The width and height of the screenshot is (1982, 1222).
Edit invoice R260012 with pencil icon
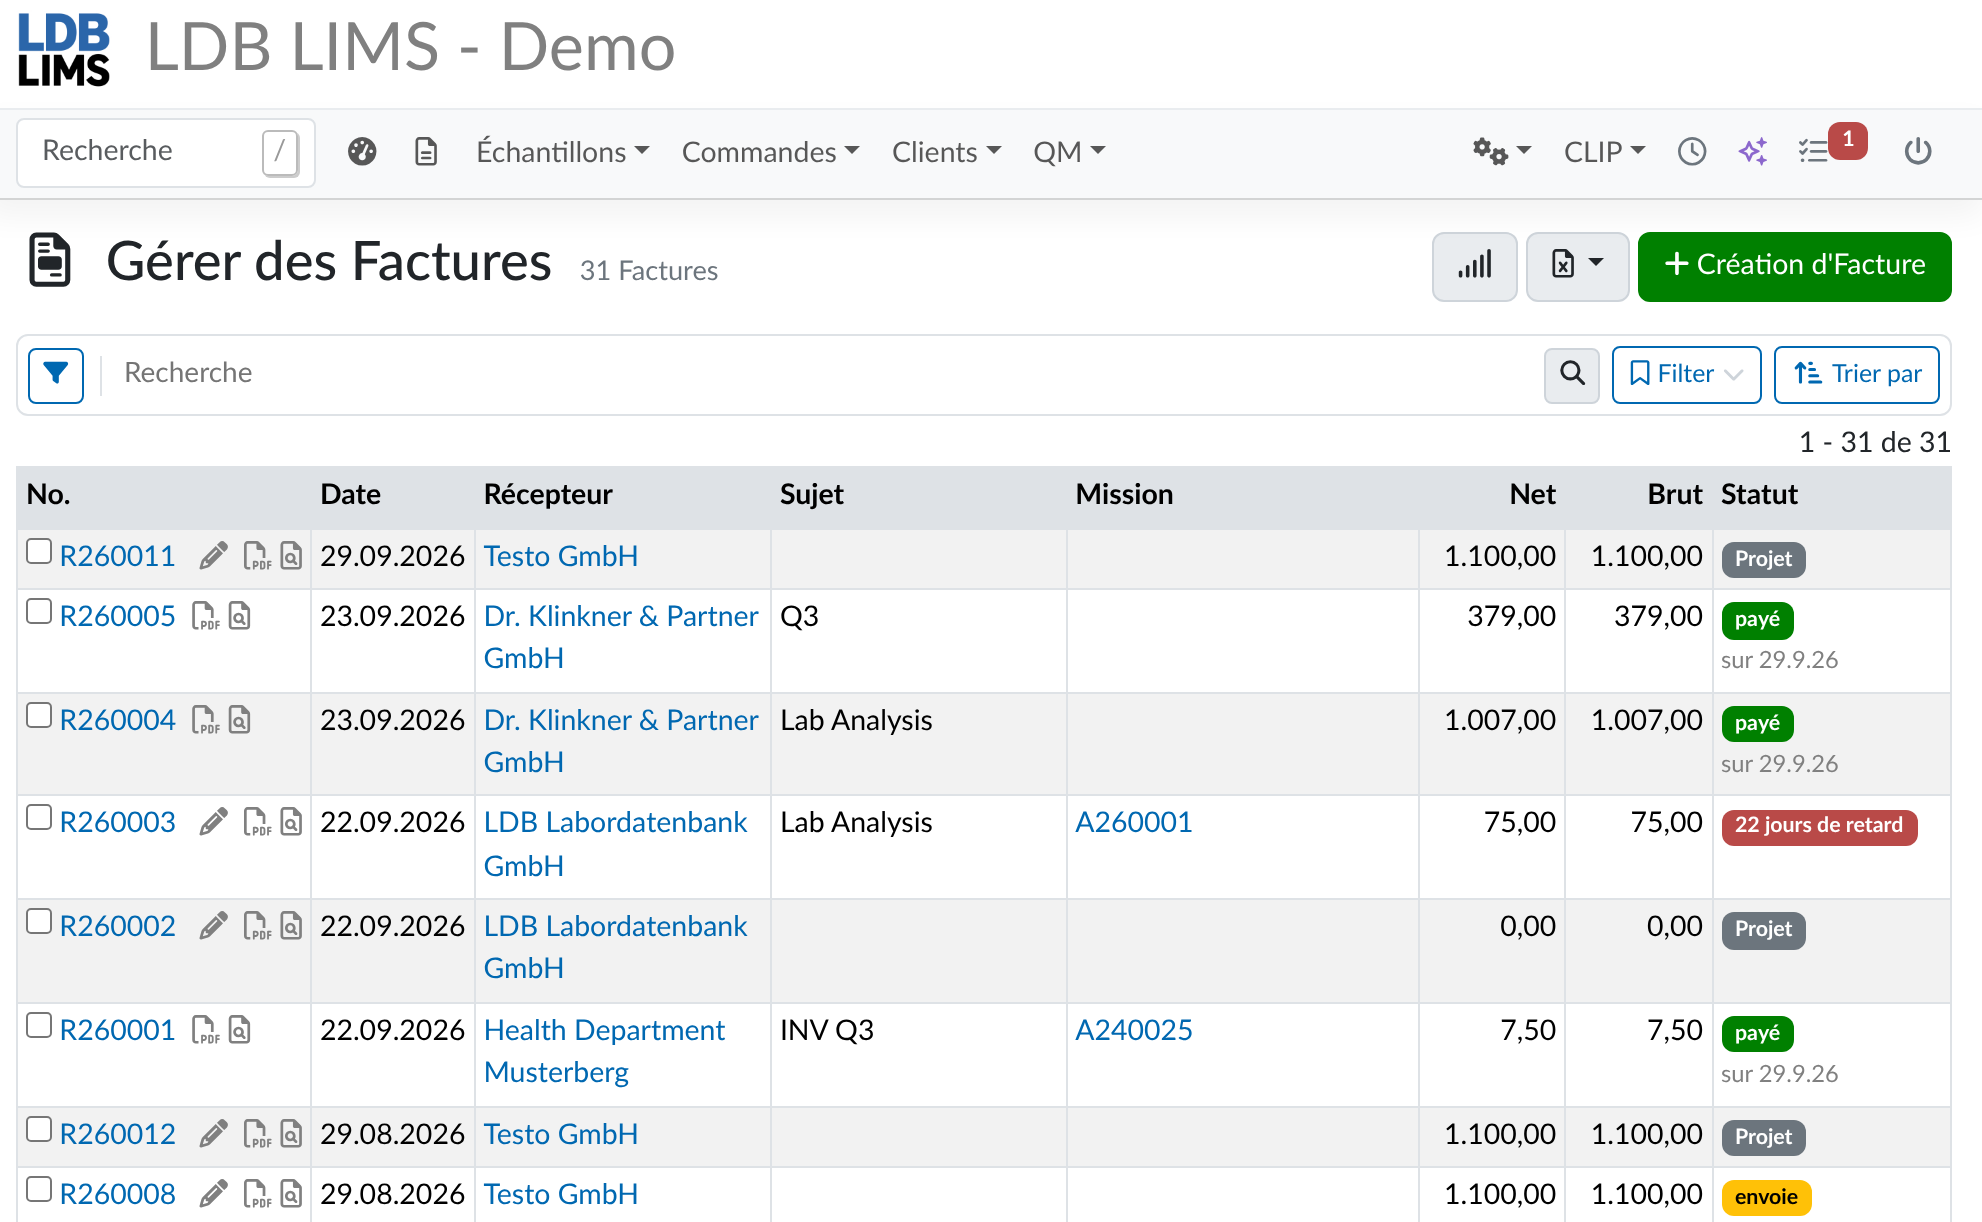213,1134
